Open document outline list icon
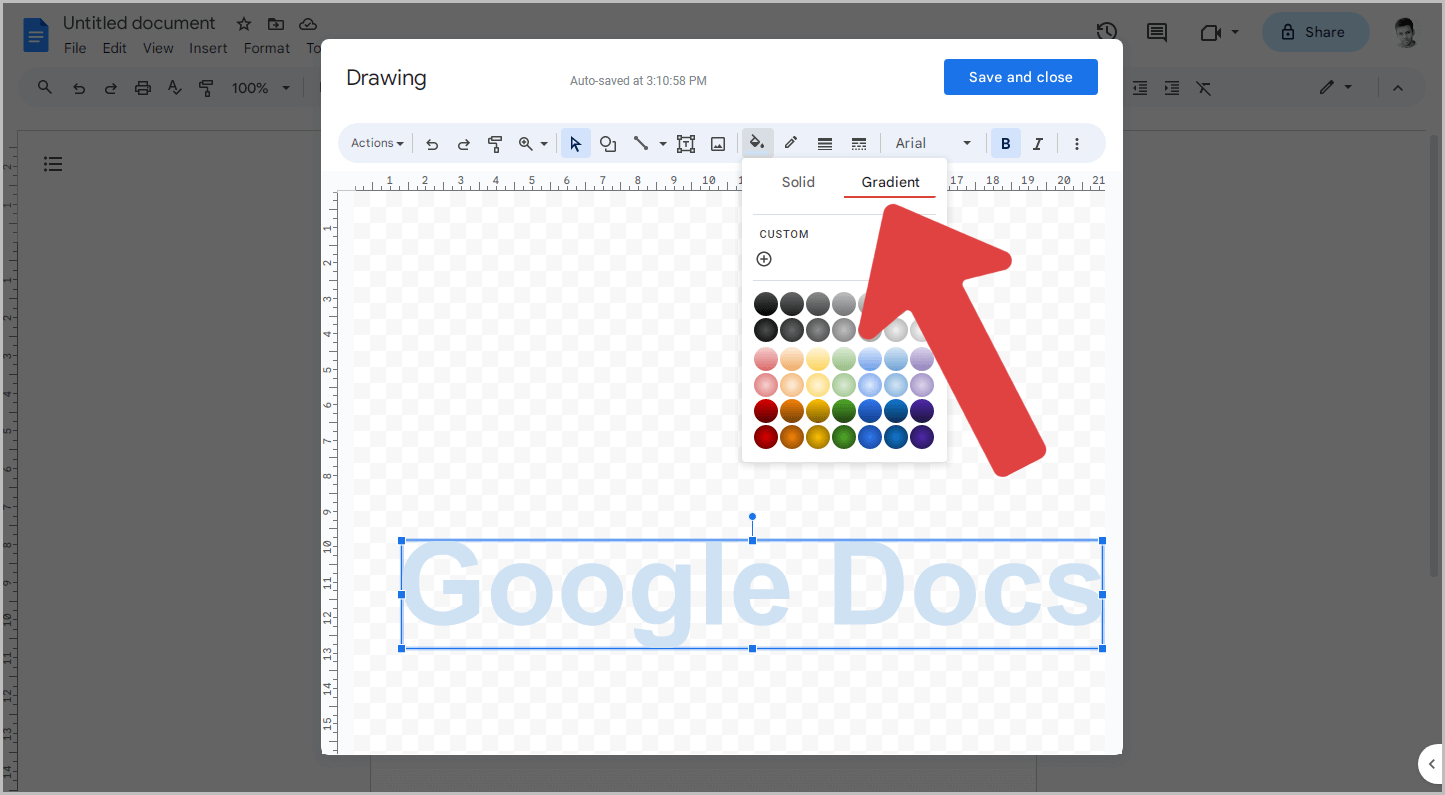Viewport: 1445px width, 795px height. coord(53,164)
